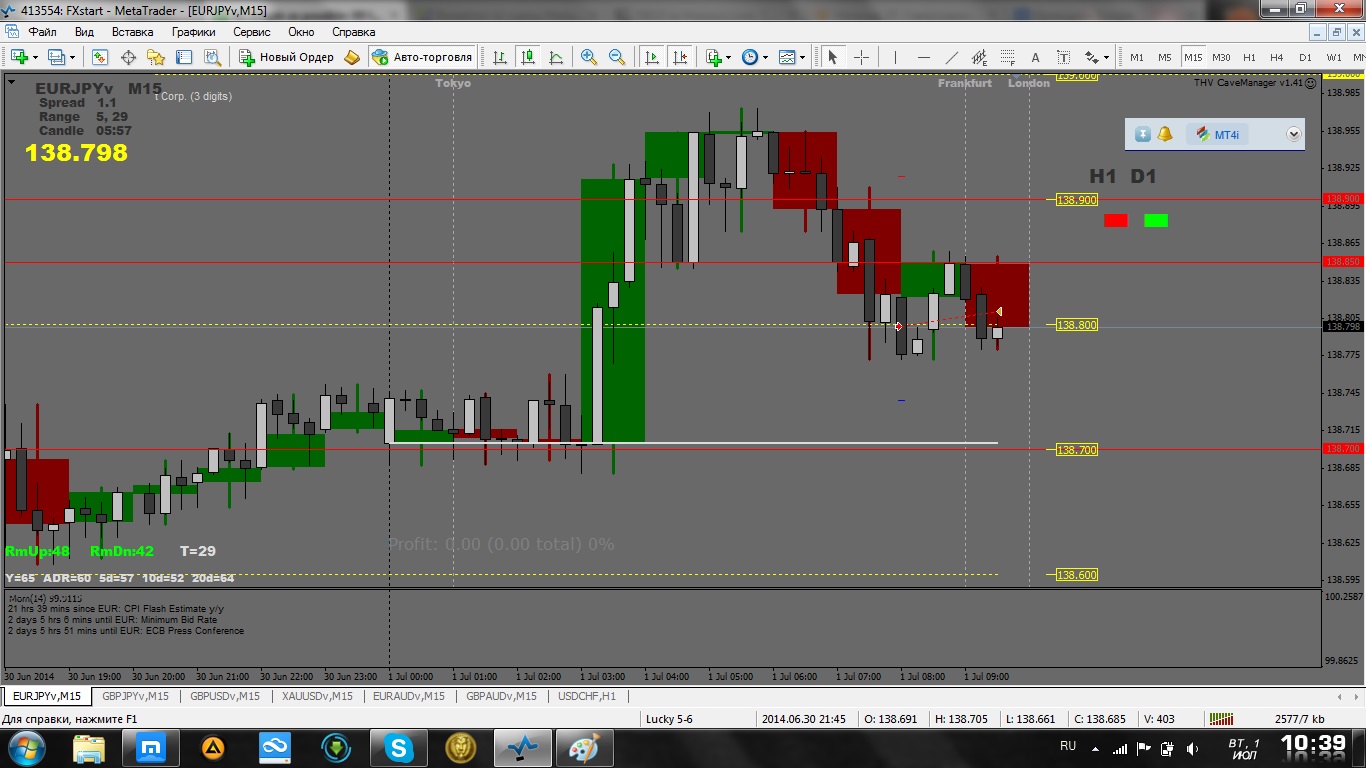
Task: Launch the Strategy Tester icon
Action: tap(212, 57)
